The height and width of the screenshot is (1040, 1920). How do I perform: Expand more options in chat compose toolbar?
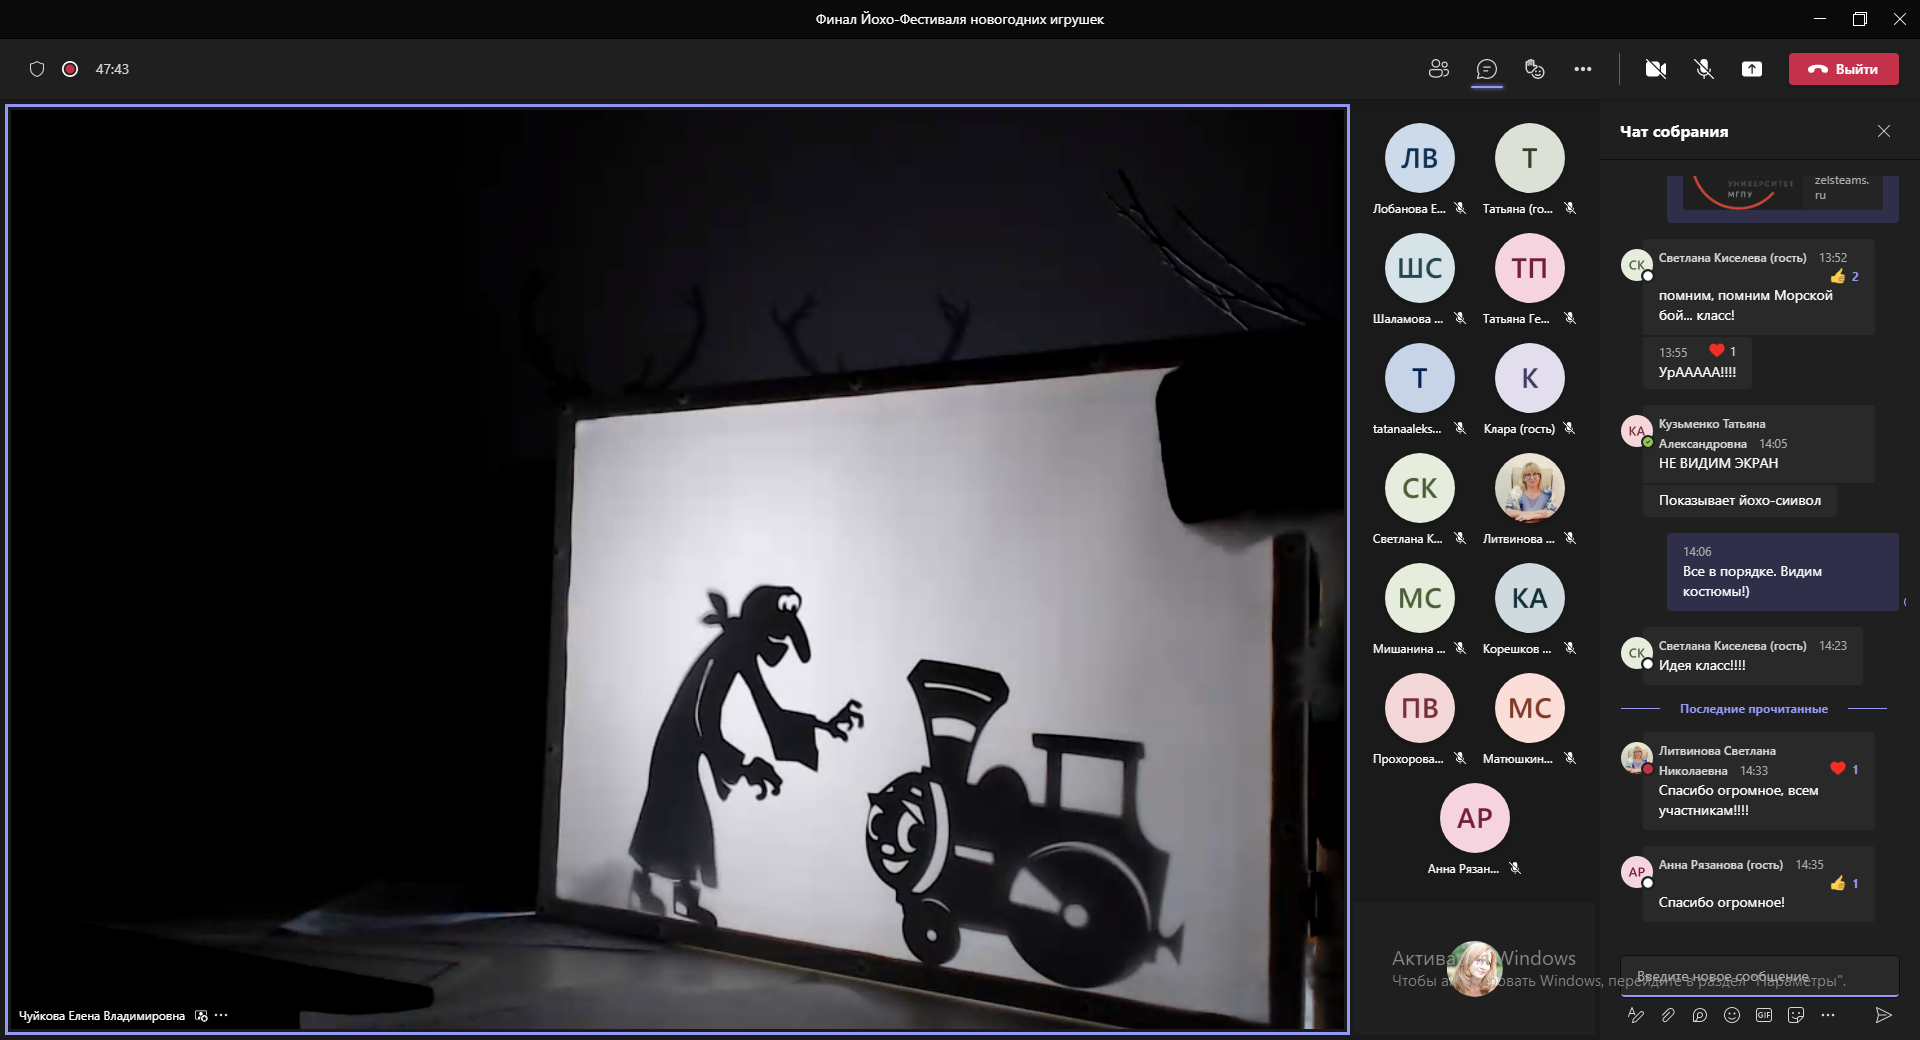point(1828,1015)
